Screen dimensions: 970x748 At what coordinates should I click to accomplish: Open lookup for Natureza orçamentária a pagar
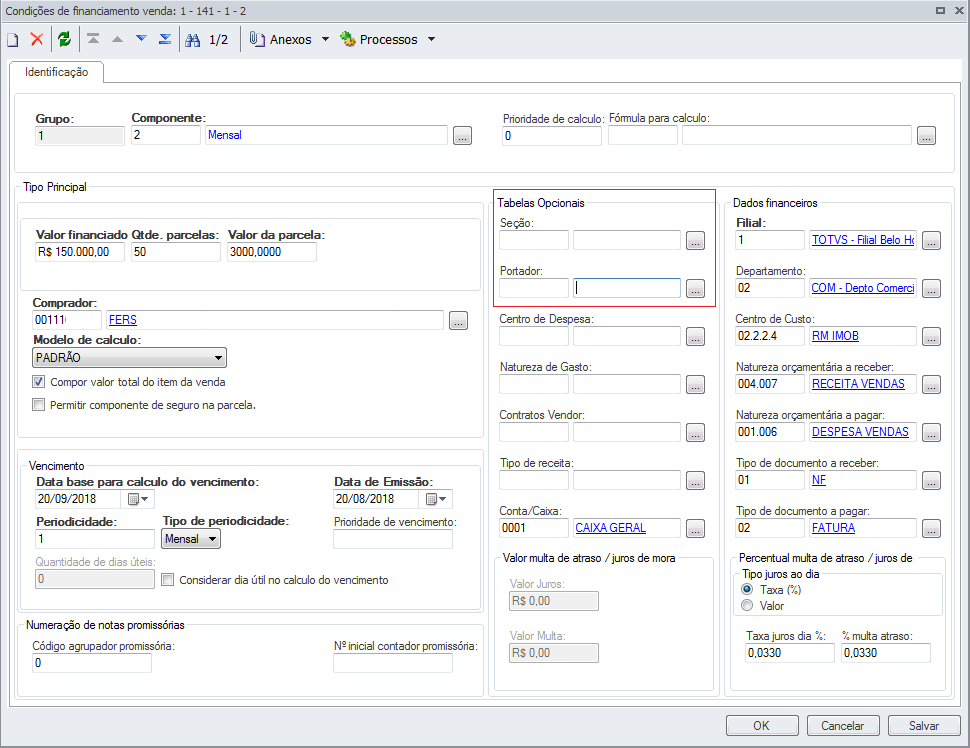[932, 432]
